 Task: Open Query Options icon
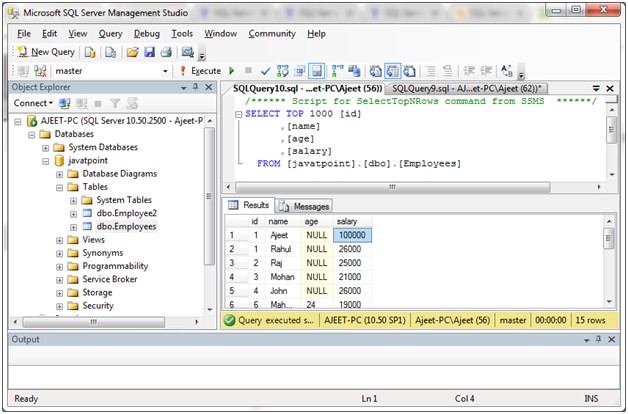[x=300, y=71]
